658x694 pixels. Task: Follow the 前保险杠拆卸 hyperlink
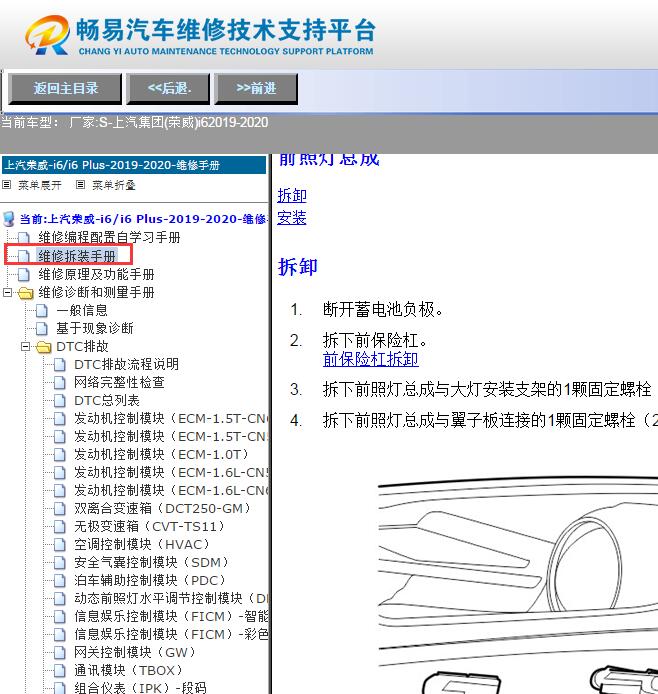click(371, 359)
